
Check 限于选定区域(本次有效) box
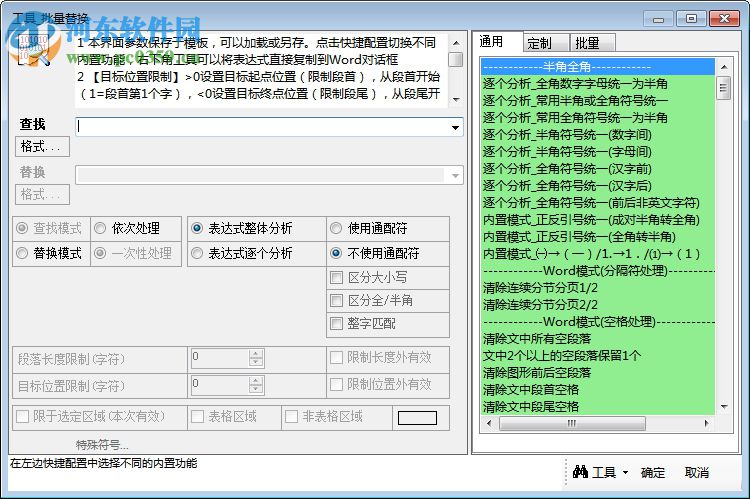tap(22, 416)
